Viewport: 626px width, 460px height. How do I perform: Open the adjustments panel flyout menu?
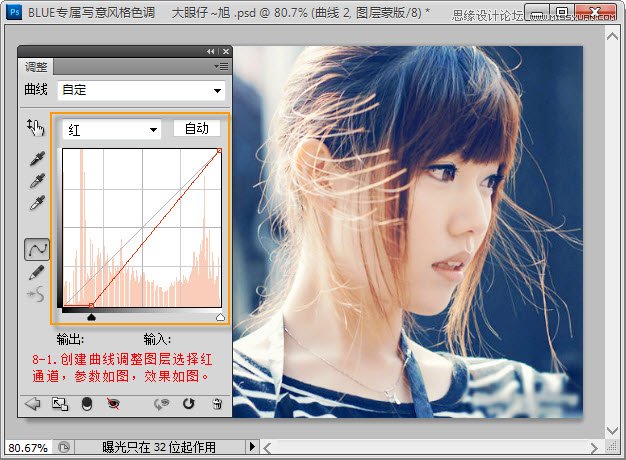click(x=221, y=66)
